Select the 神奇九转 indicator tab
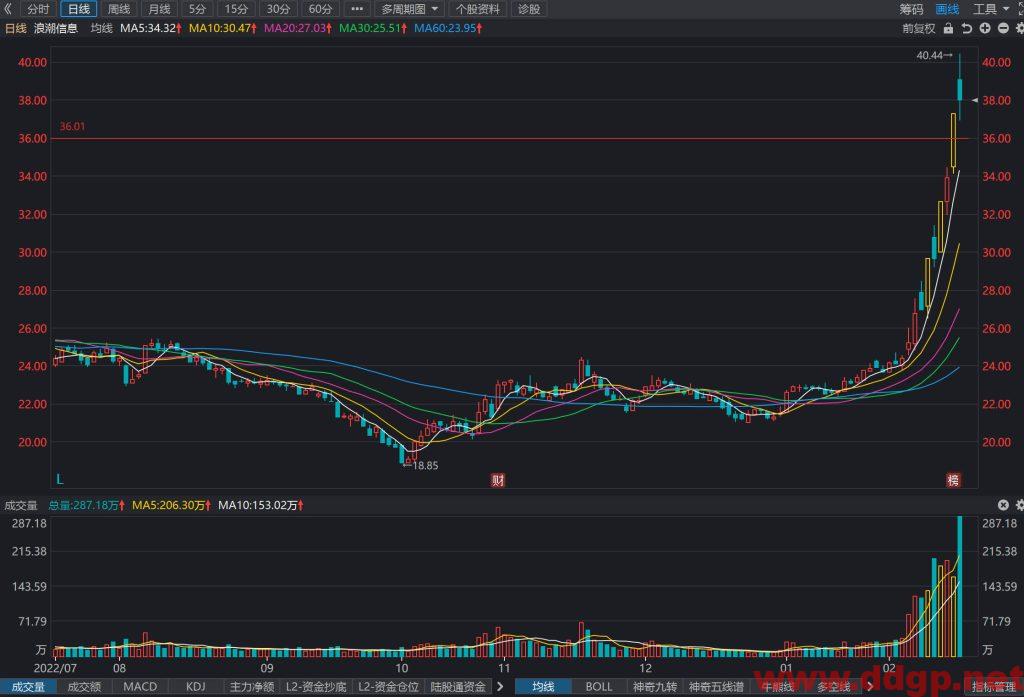Viewport: 1024px width, 697px height. [x=655, y=687]
